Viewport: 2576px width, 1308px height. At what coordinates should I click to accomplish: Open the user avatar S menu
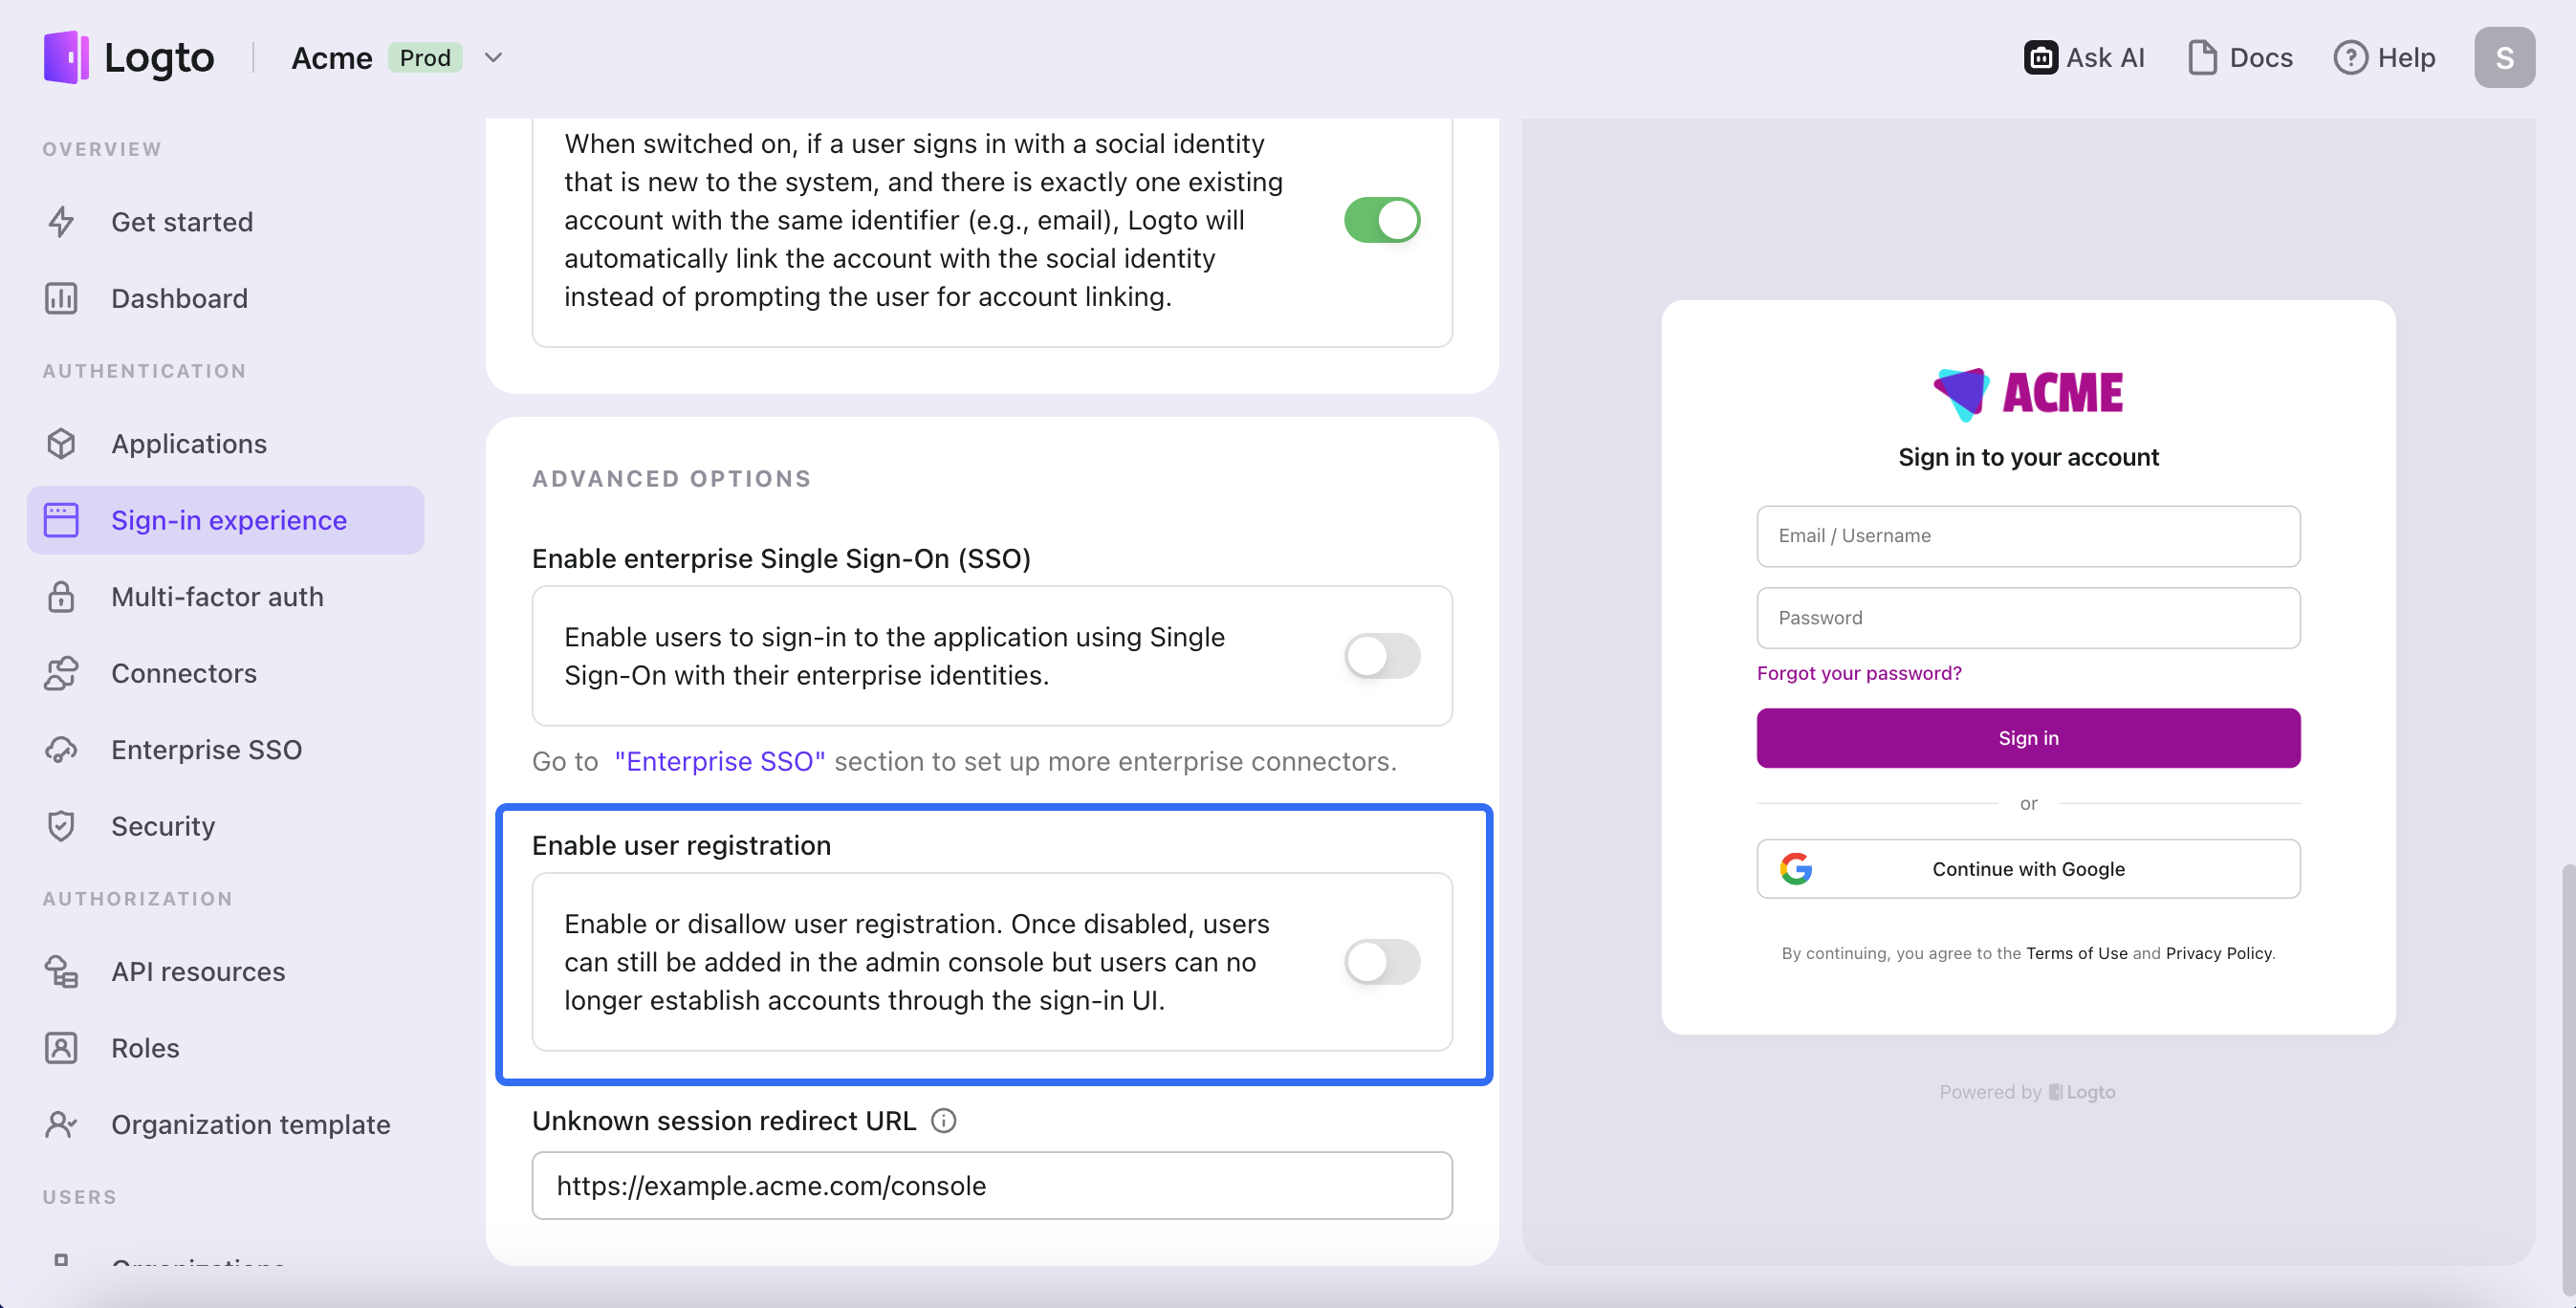pyautogui.click(x=2504, y=58)
